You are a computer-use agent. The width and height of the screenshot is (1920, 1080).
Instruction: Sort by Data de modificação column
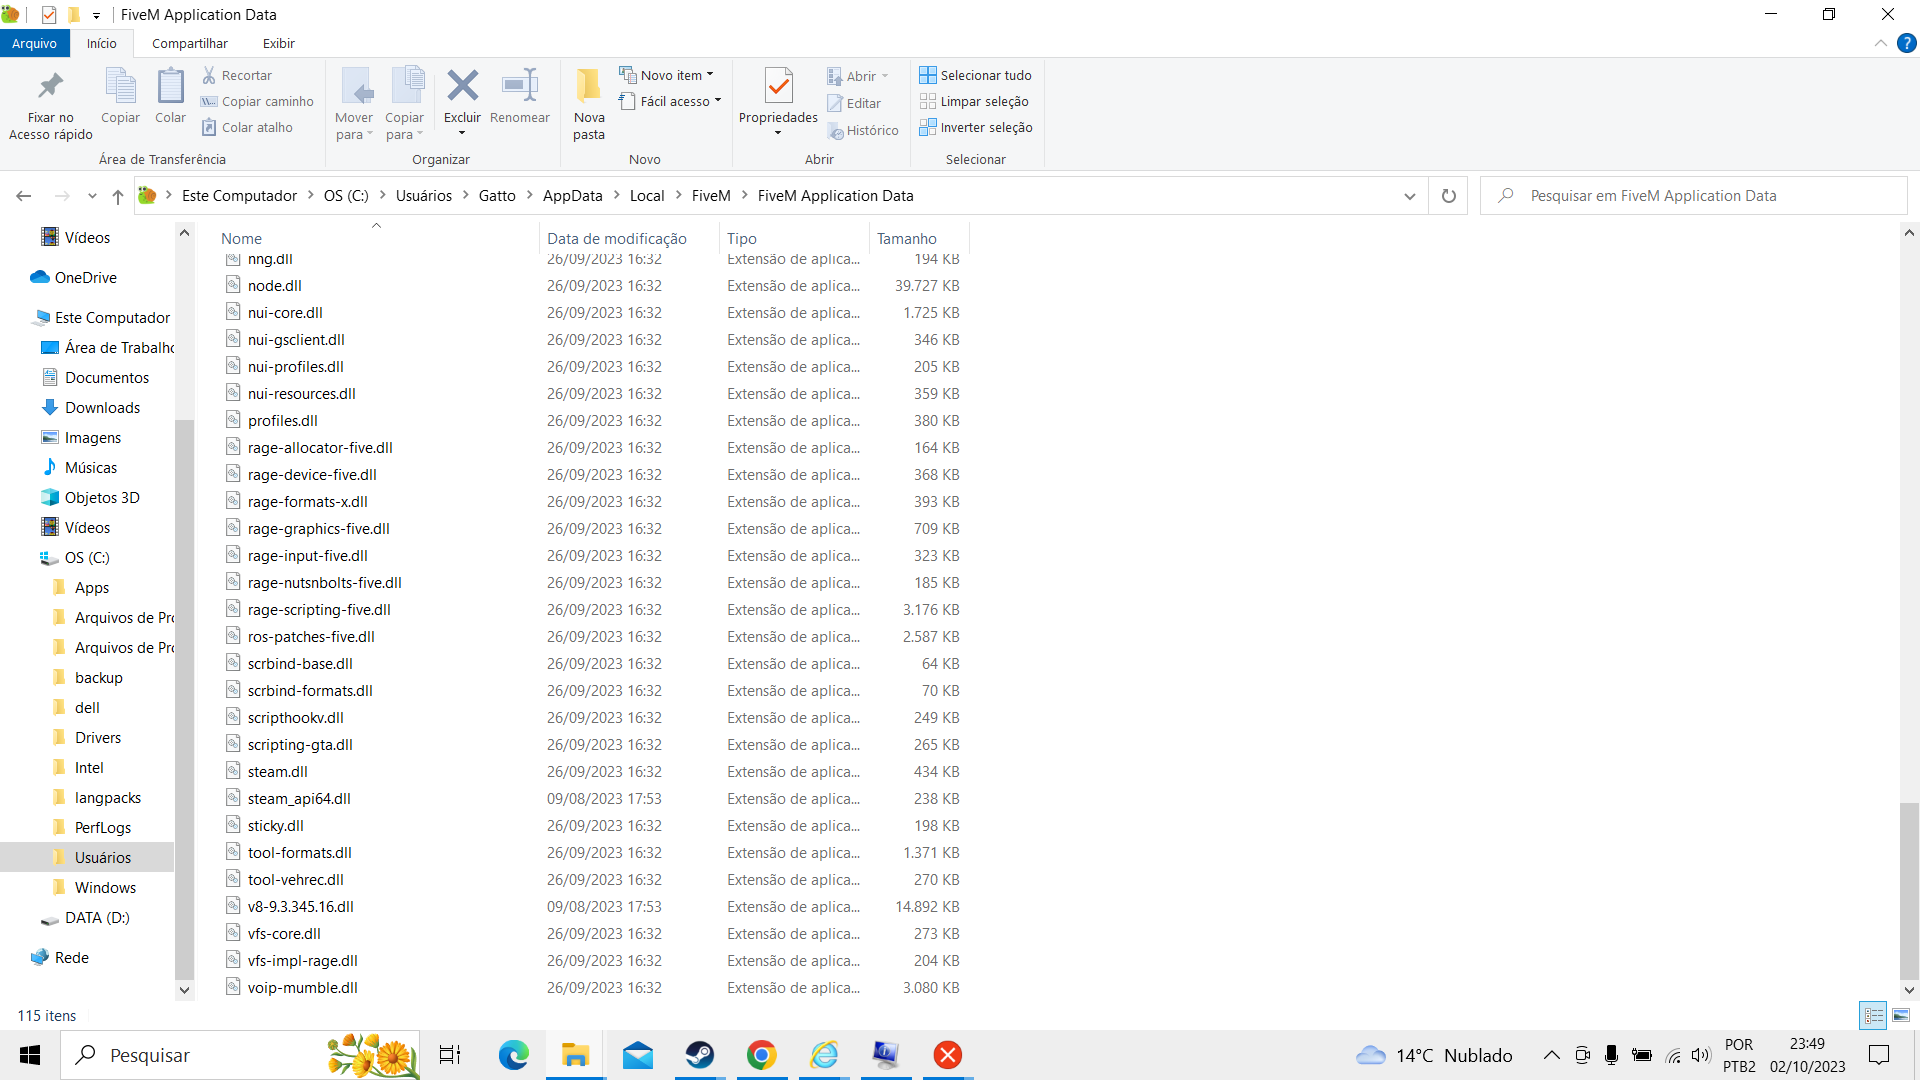point(630,238)
